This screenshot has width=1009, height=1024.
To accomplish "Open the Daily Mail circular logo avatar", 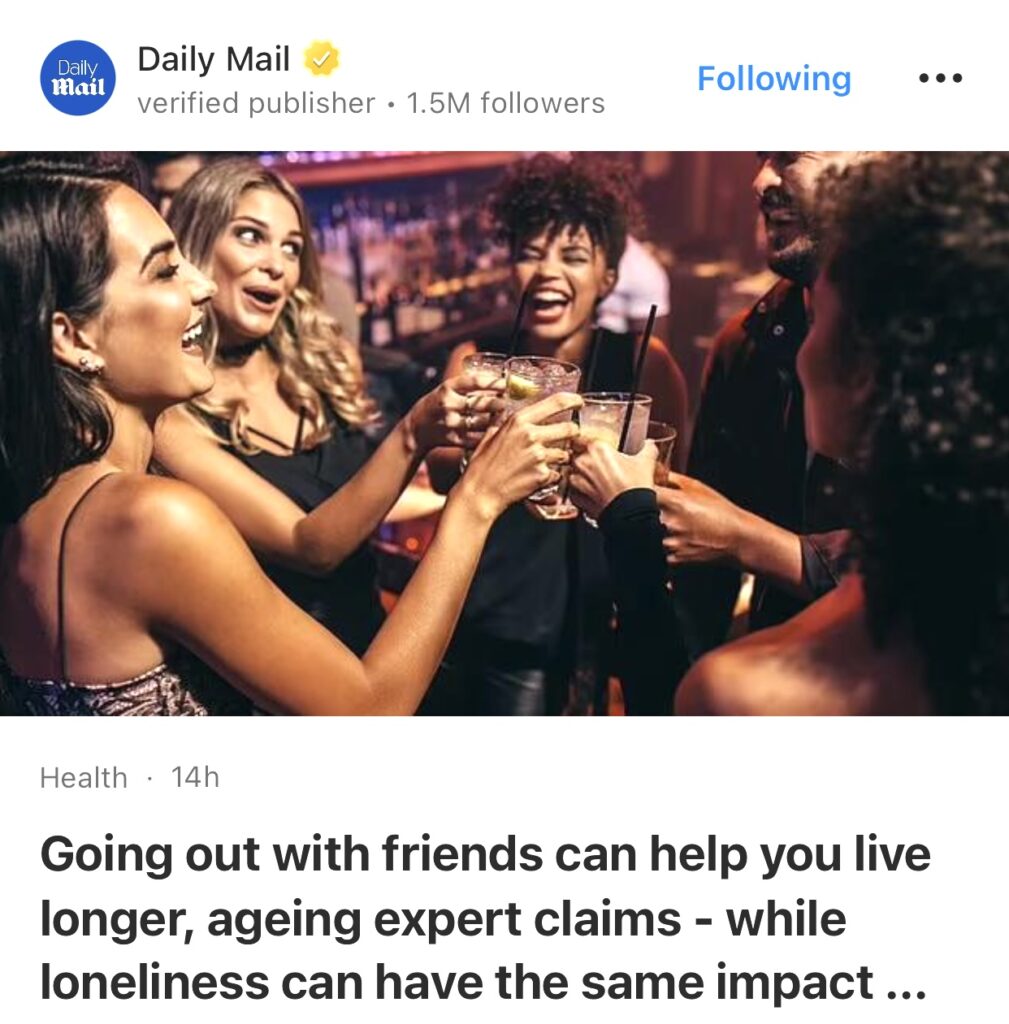I will [78, 78].
